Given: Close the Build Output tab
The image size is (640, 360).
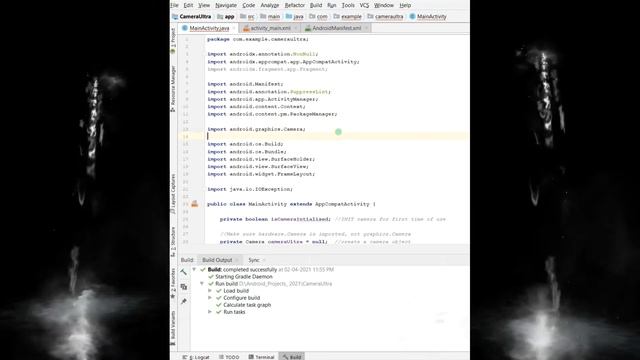Looking at the screenshot, I should click(x=236, y=260).
